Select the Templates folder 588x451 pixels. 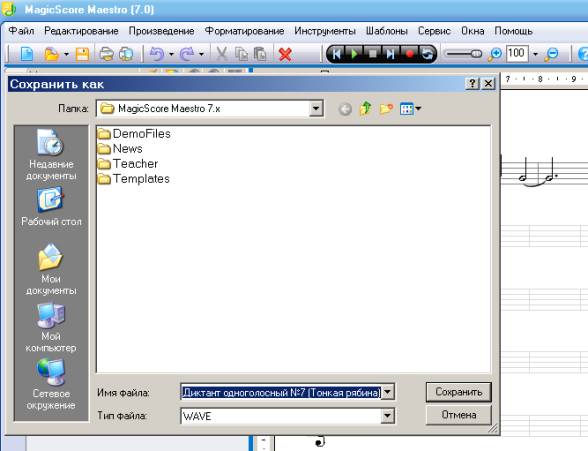134,179
